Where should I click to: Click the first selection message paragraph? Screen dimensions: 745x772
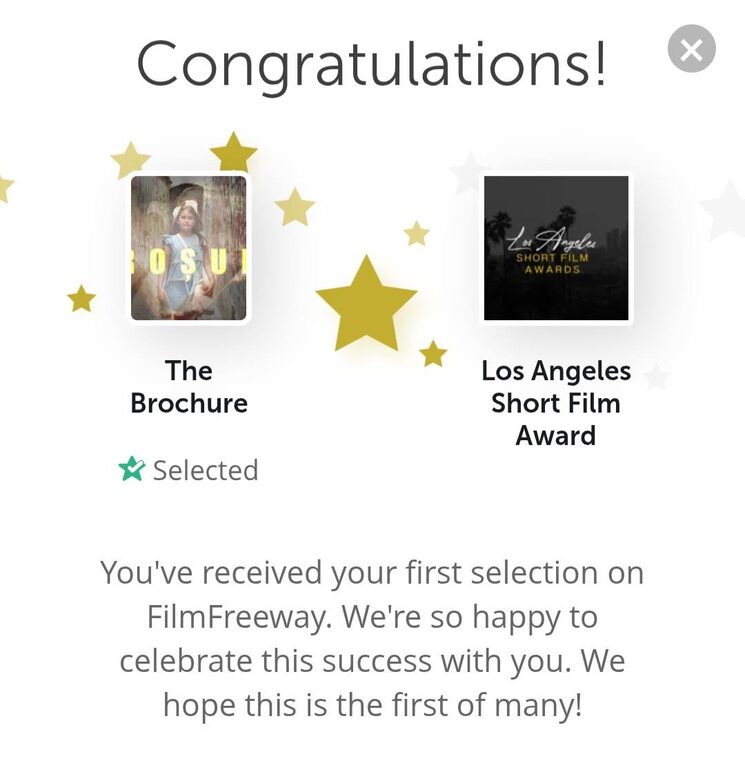pos(371,639)
